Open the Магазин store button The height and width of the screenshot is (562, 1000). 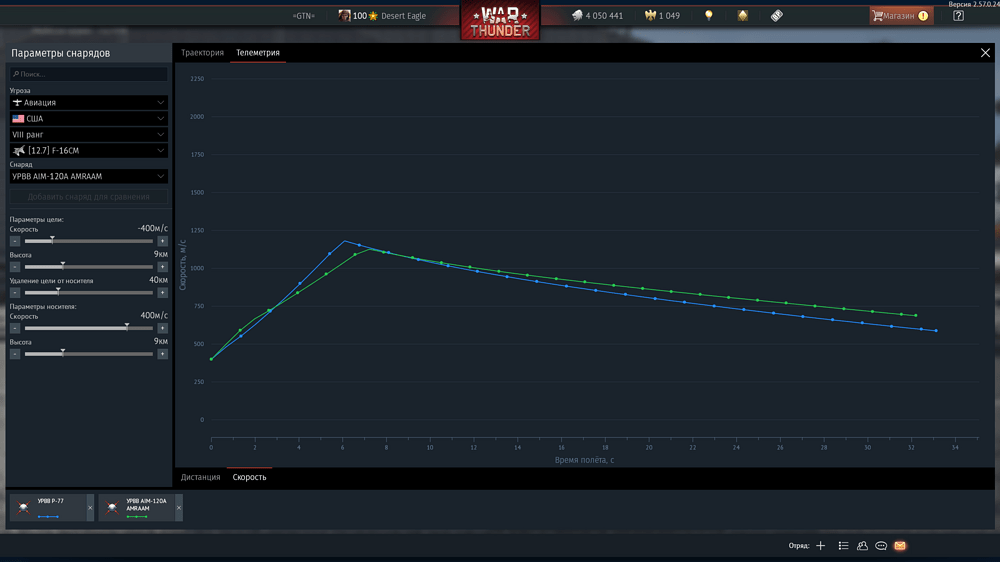click(x=901, y=15)
